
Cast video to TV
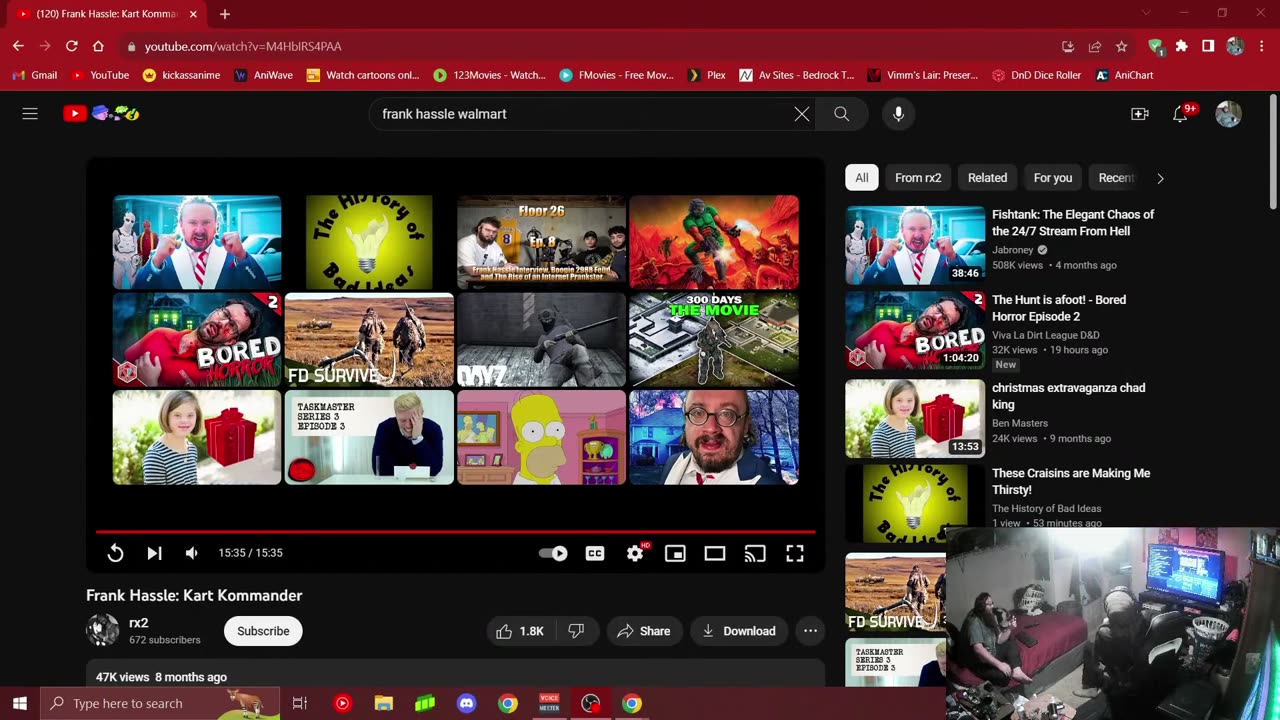click(755, 553)
